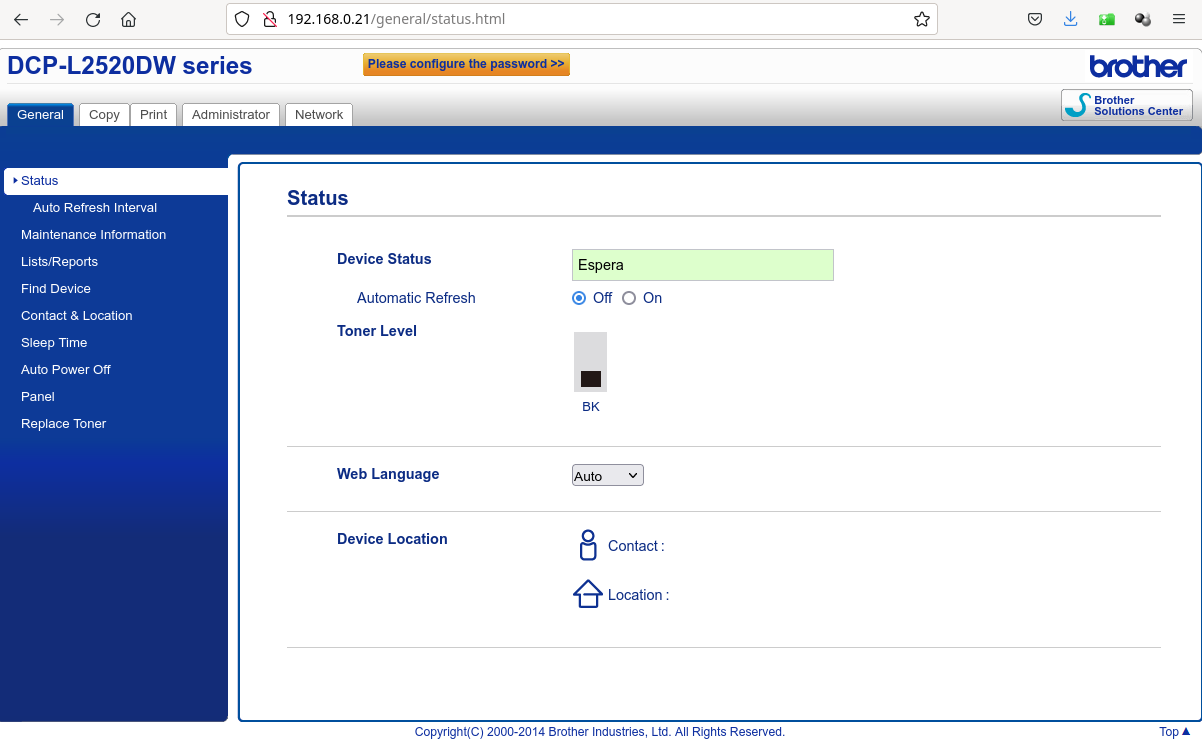Image resolution: width=1202 pixels, height=744 pixels.
Task: Switch to the Network tab
Action: click(319, 115)
